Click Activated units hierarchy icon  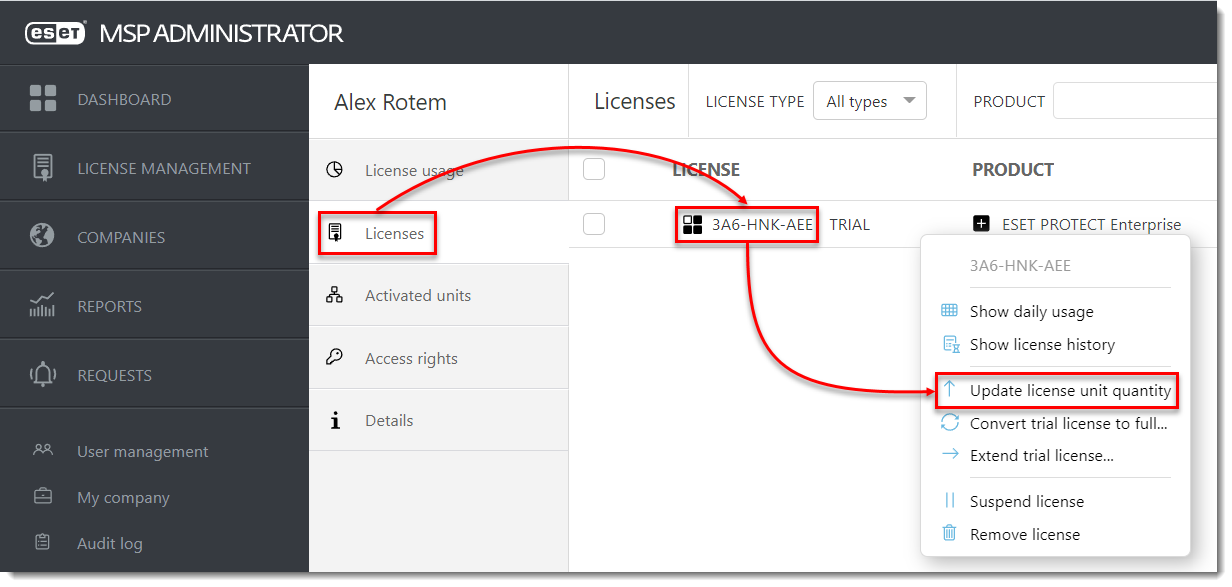[335, 295]
